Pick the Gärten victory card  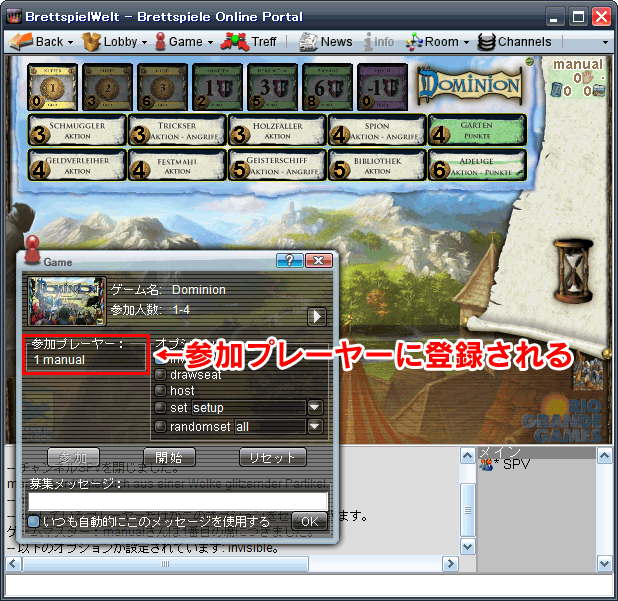click(477, 130)
